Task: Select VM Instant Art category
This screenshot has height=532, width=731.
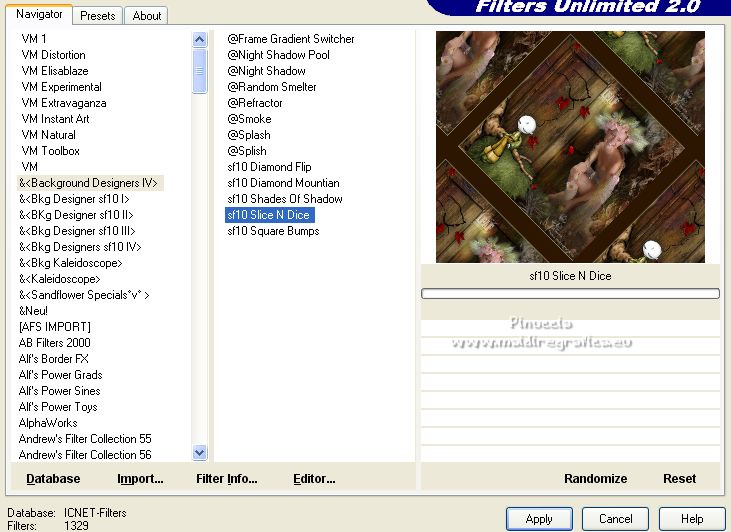Action: (55, 119)
